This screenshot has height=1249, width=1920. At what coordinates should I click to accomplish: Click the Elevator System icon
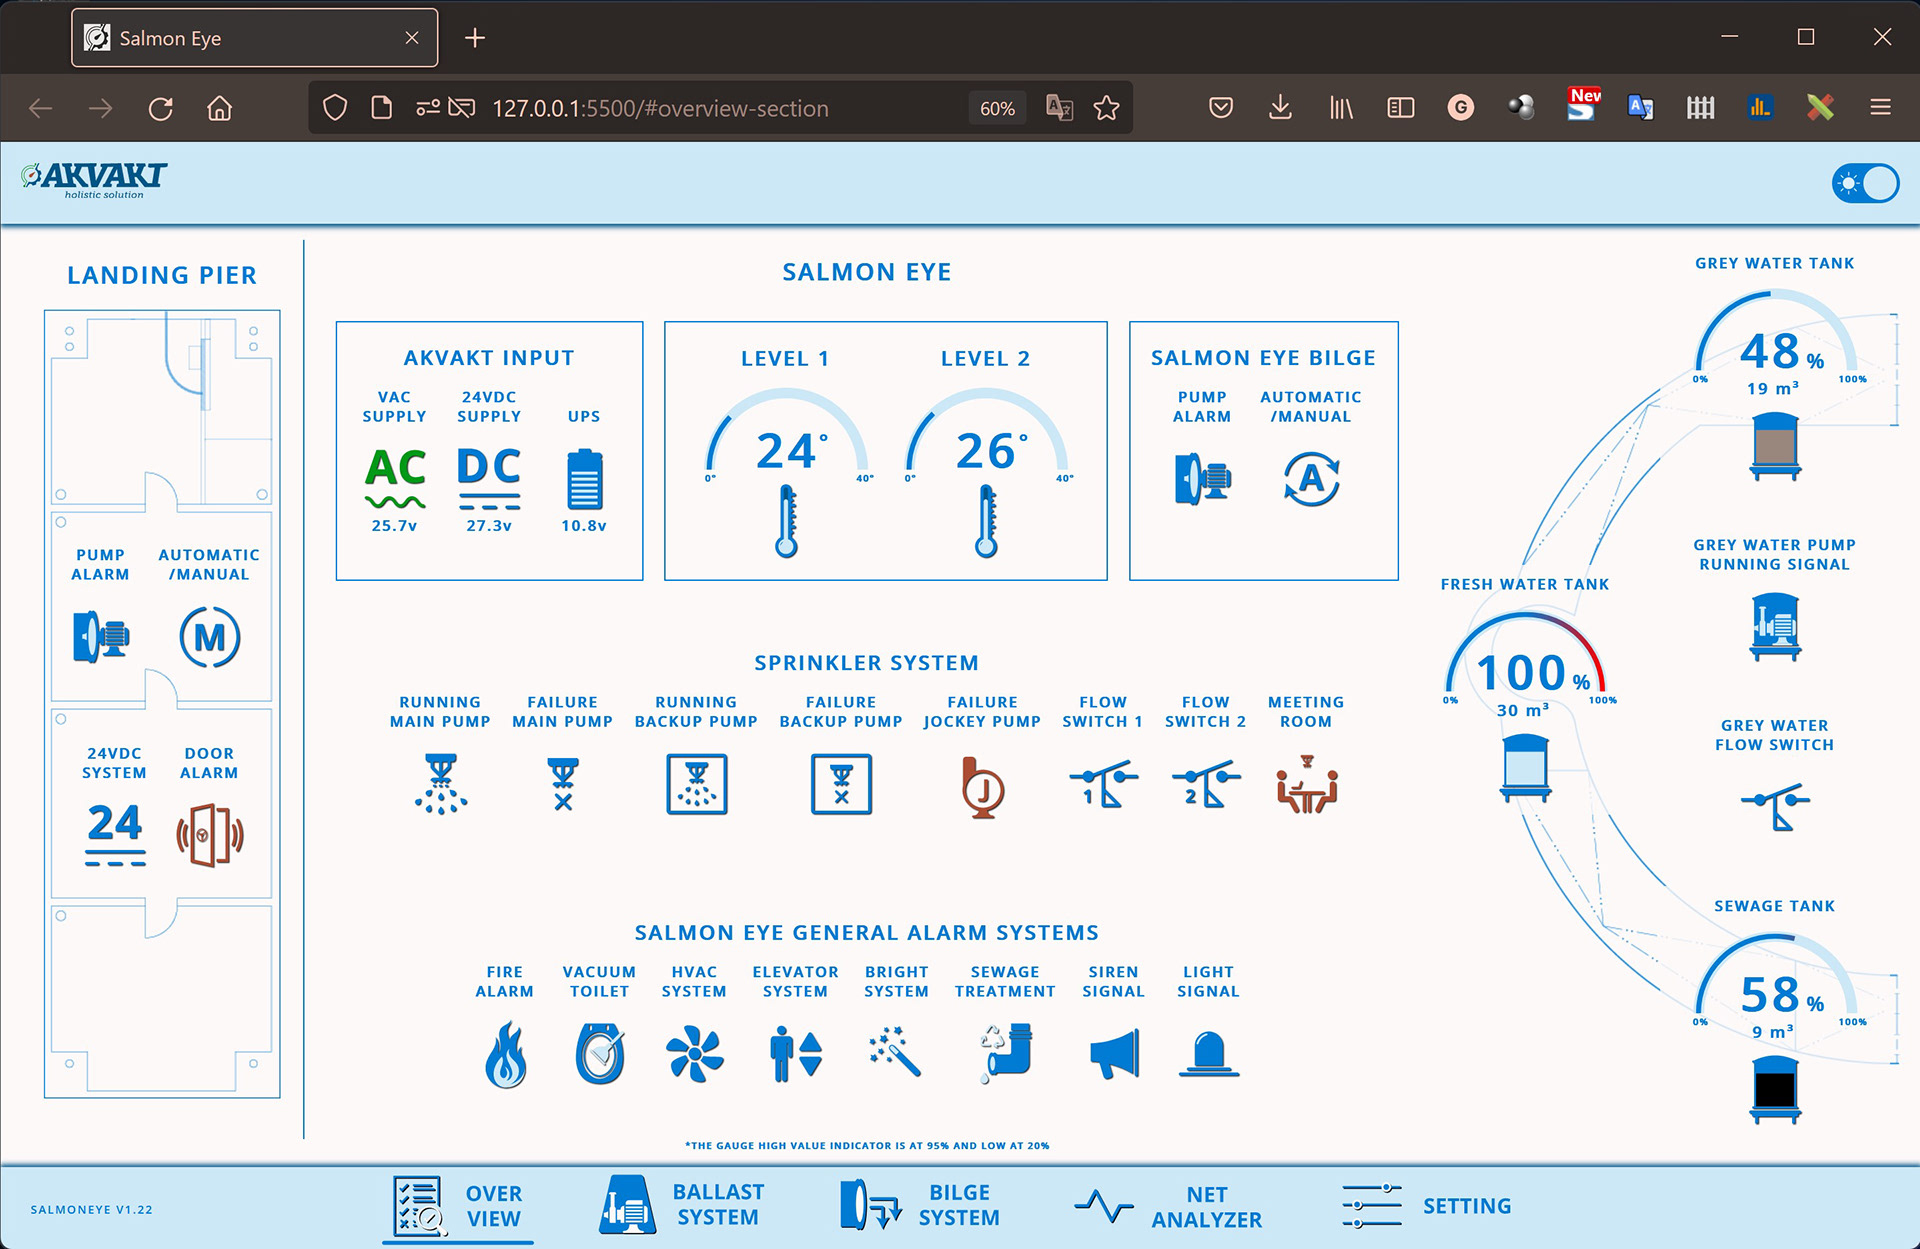[x=796, y=1054]
